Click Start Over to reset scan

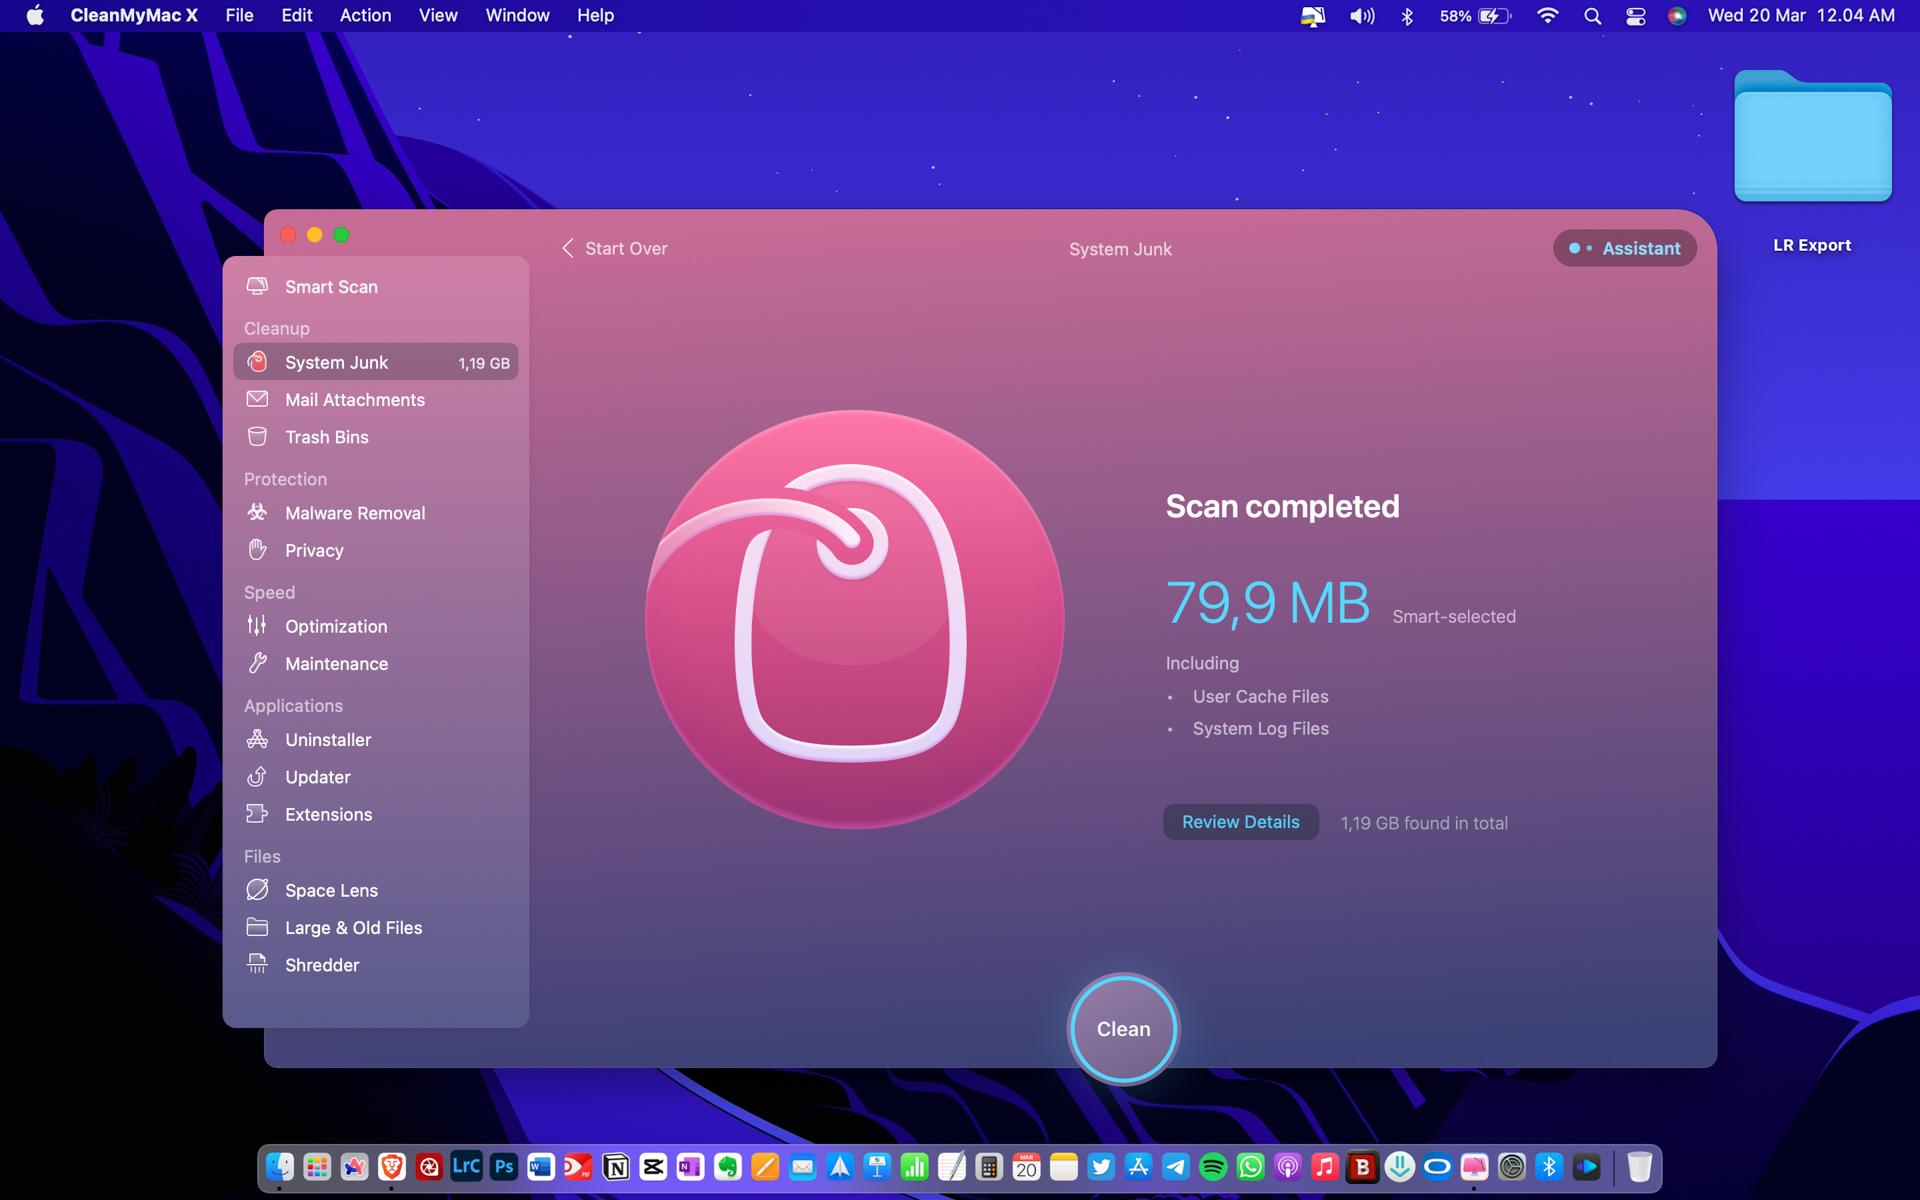click(x=614, y=247)
